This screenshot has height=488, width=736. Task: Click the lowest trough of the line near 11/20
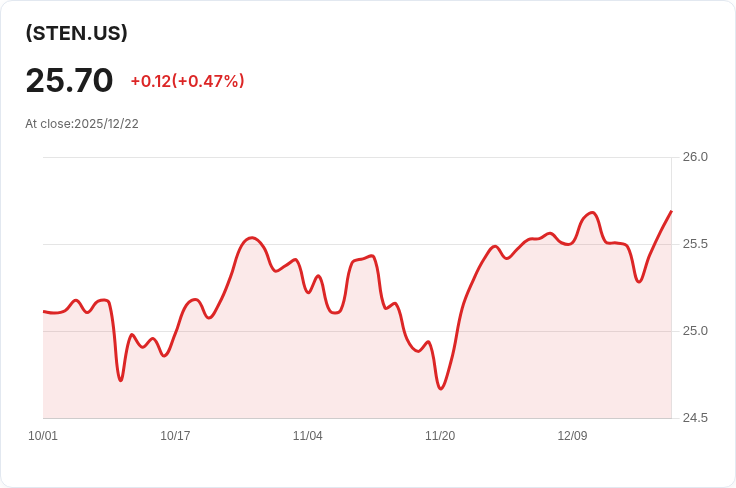(441, 388)
